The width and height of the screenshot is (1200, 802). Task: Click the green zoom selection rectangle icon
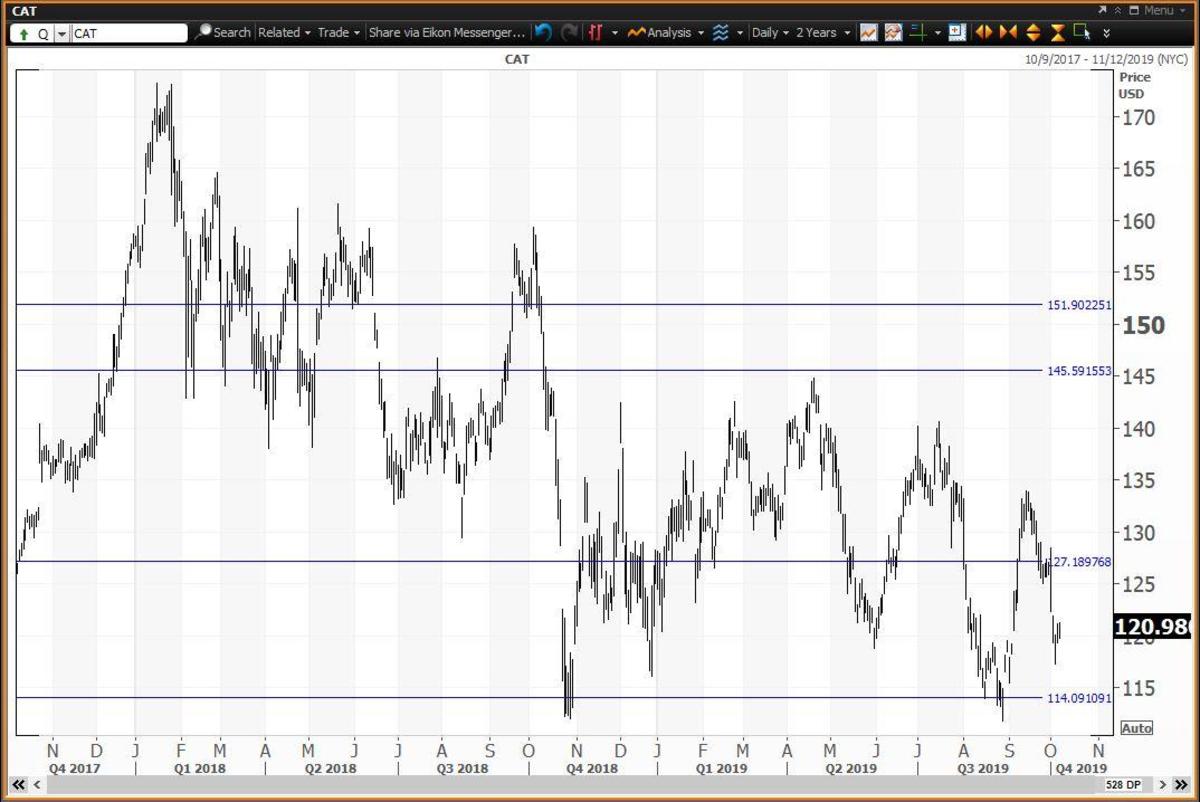(1081, 33)
